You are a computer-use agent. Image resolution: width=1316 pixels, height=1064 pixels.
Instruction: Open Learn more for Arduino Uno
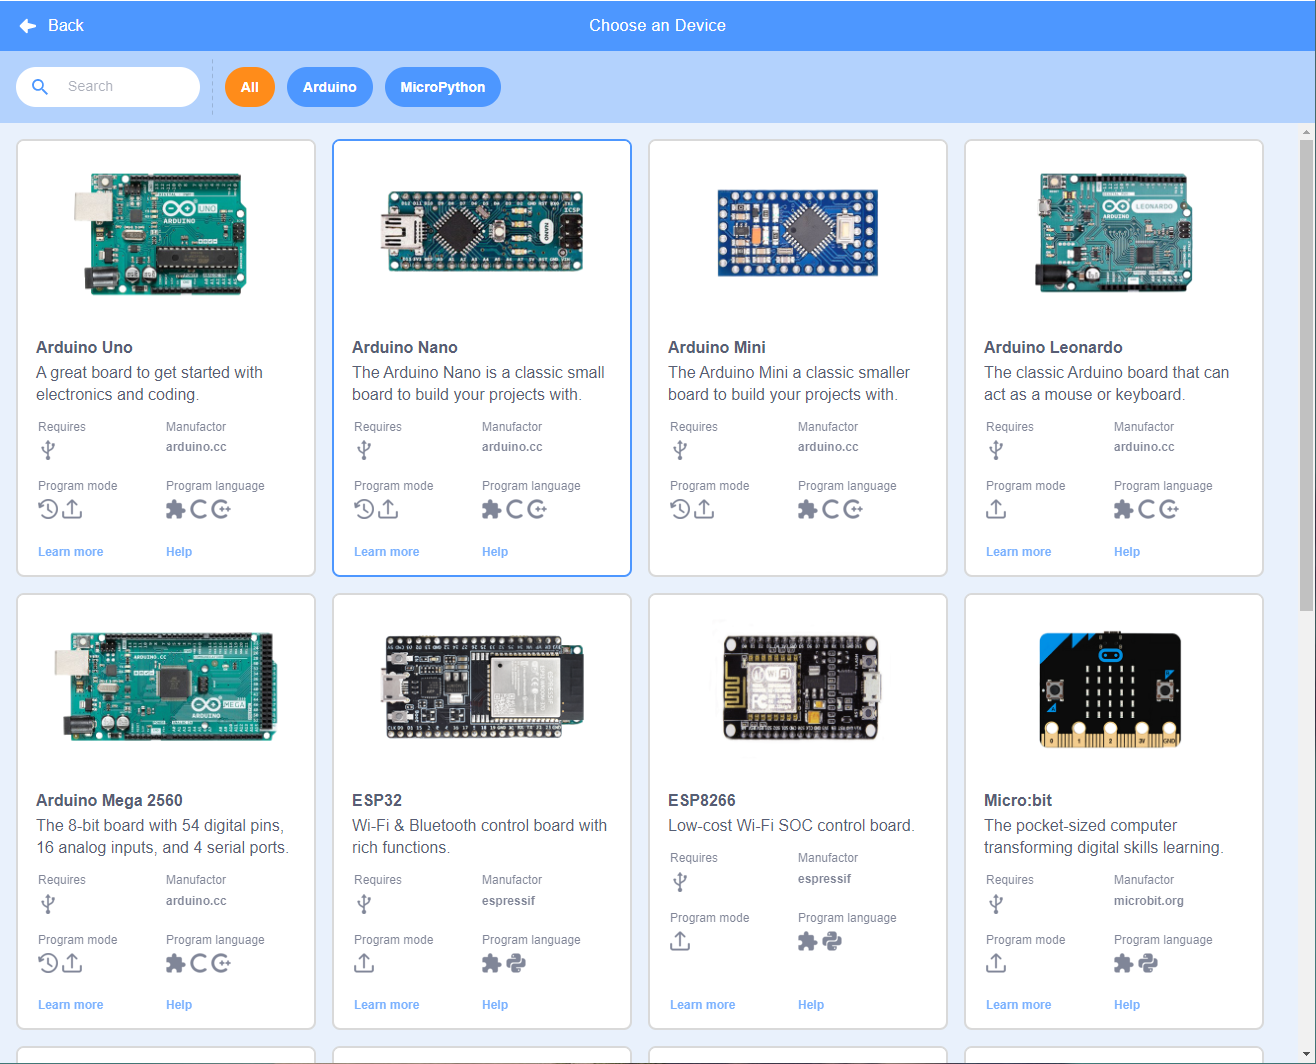70,552
